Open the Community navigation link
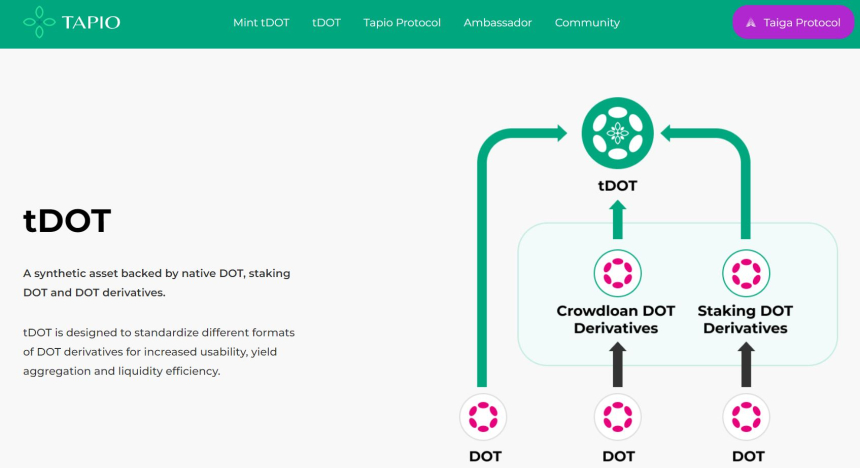 click(587, 23)
